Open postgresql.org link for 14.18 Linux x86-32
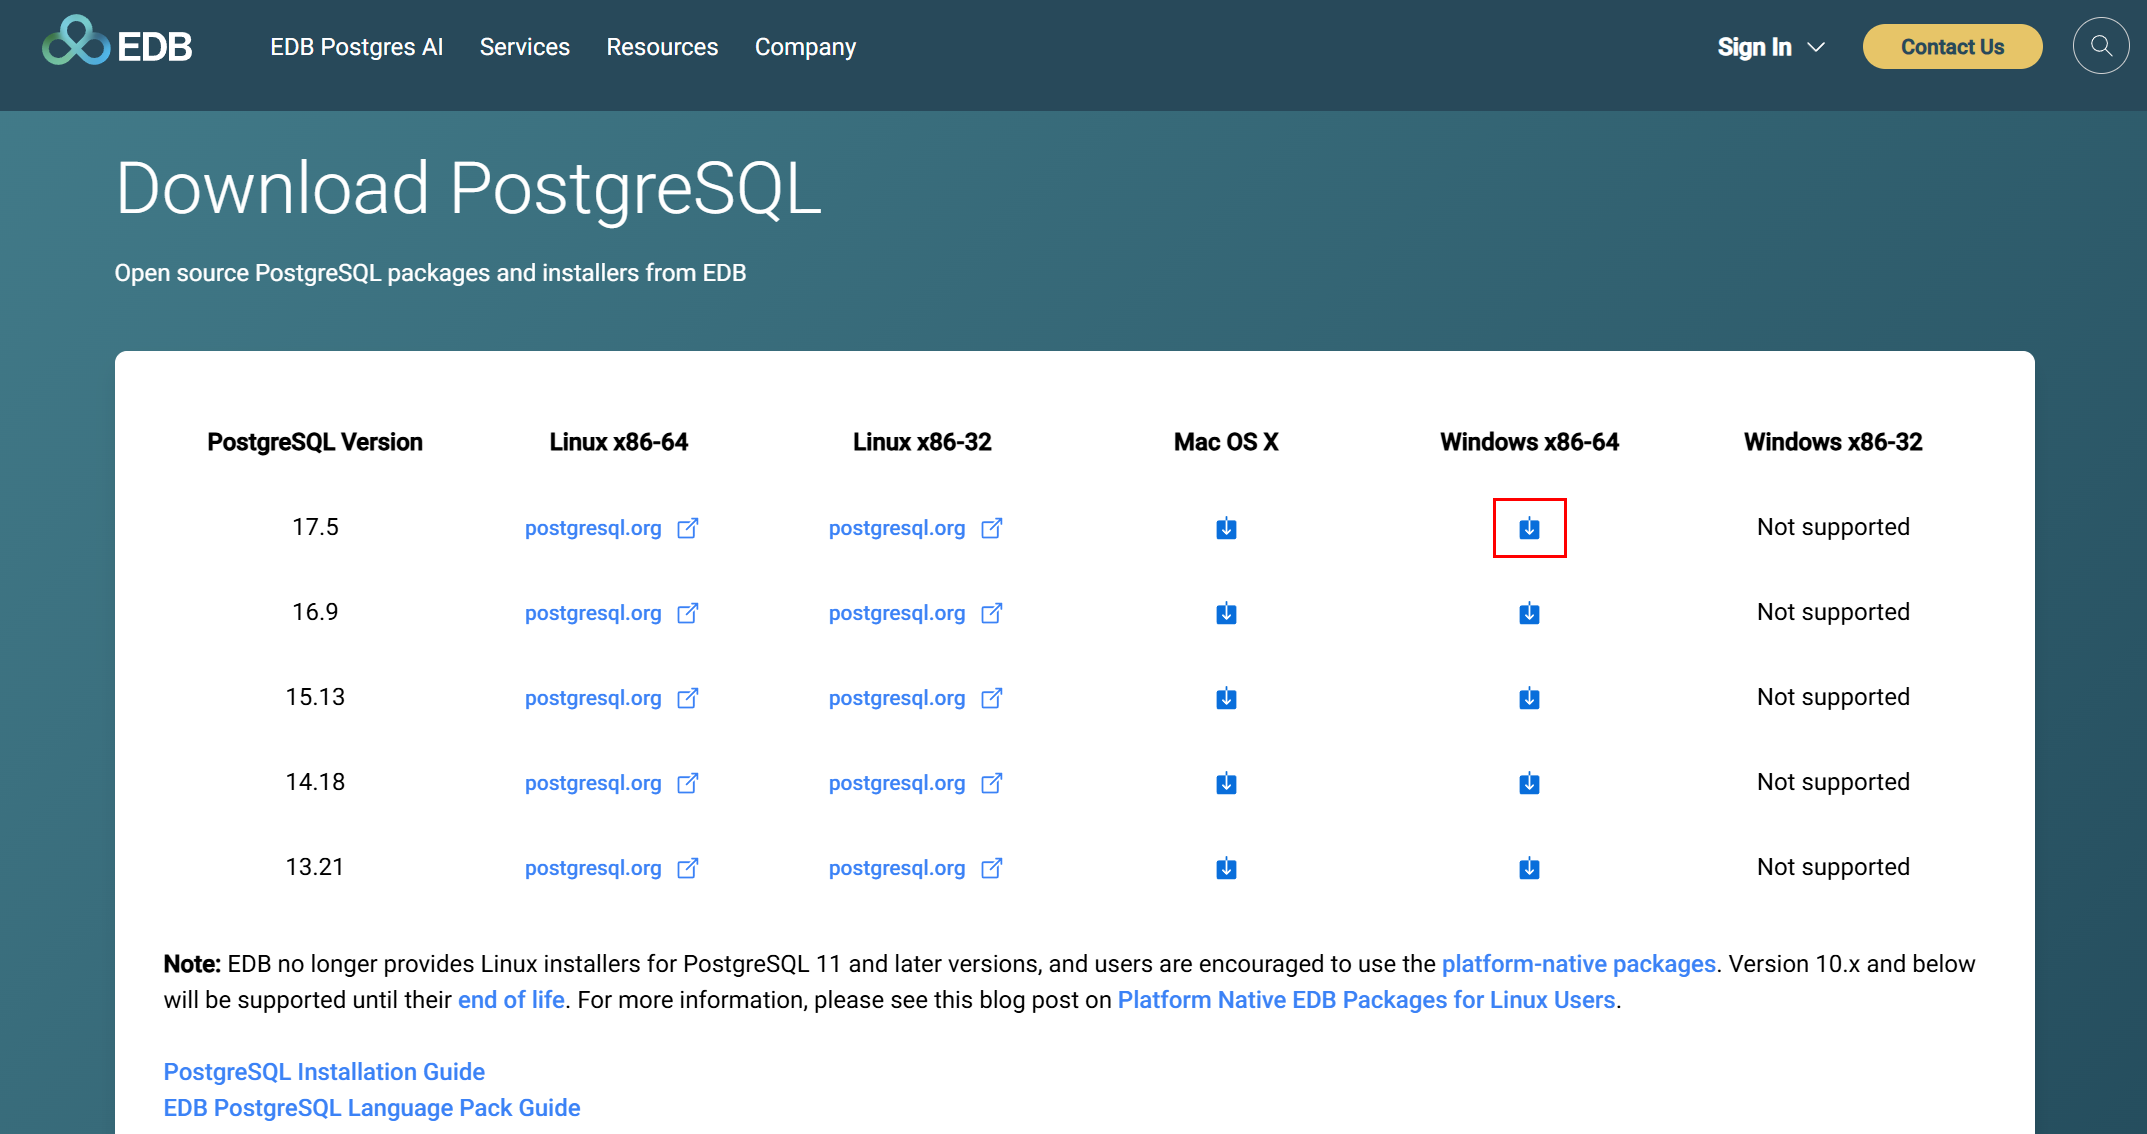Screen dimensions: 2147x1134 pyautogui.click(x=915, y=783)
